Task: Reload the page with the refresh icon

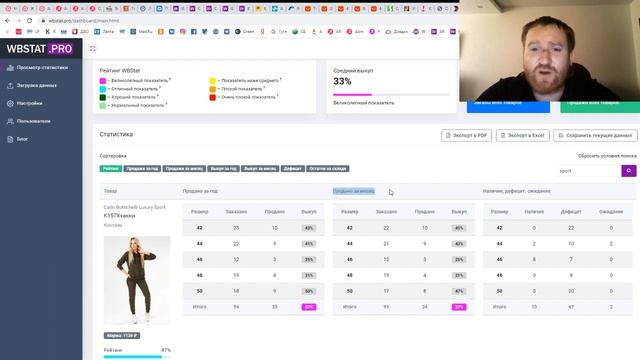Action: (29, 20)
